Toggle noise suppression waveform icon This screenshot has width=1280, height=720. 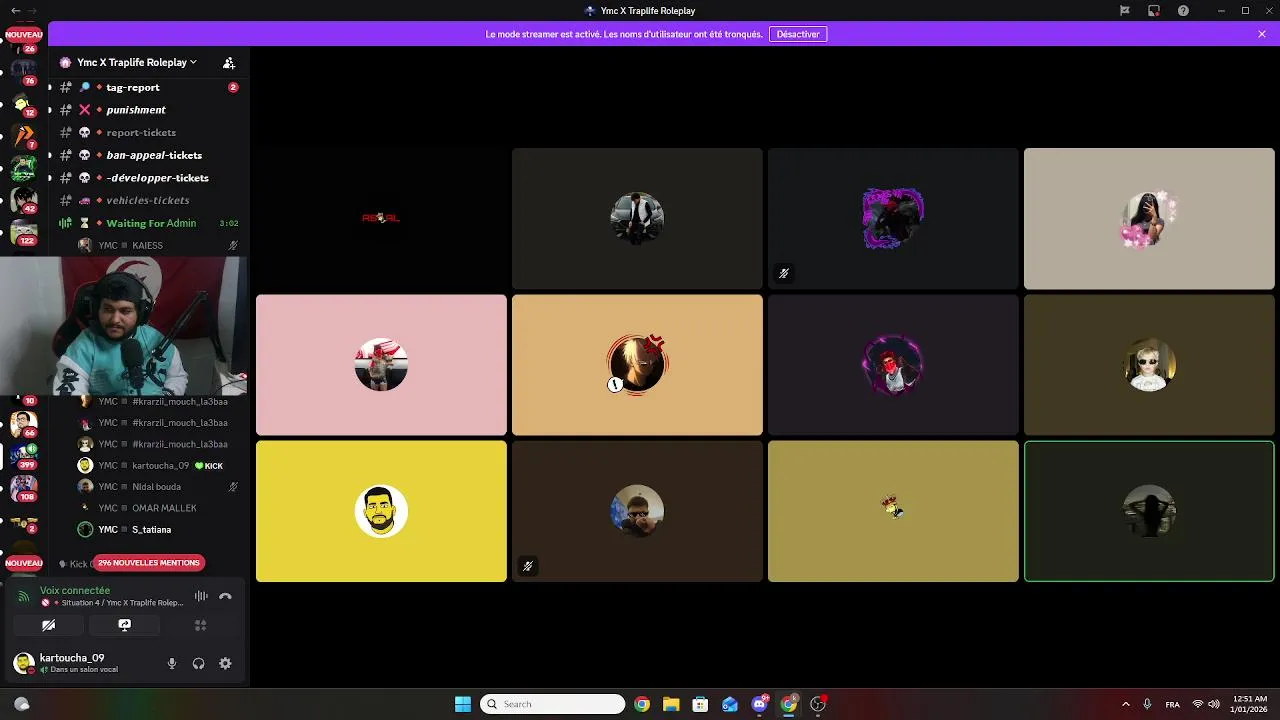point(201,596)
